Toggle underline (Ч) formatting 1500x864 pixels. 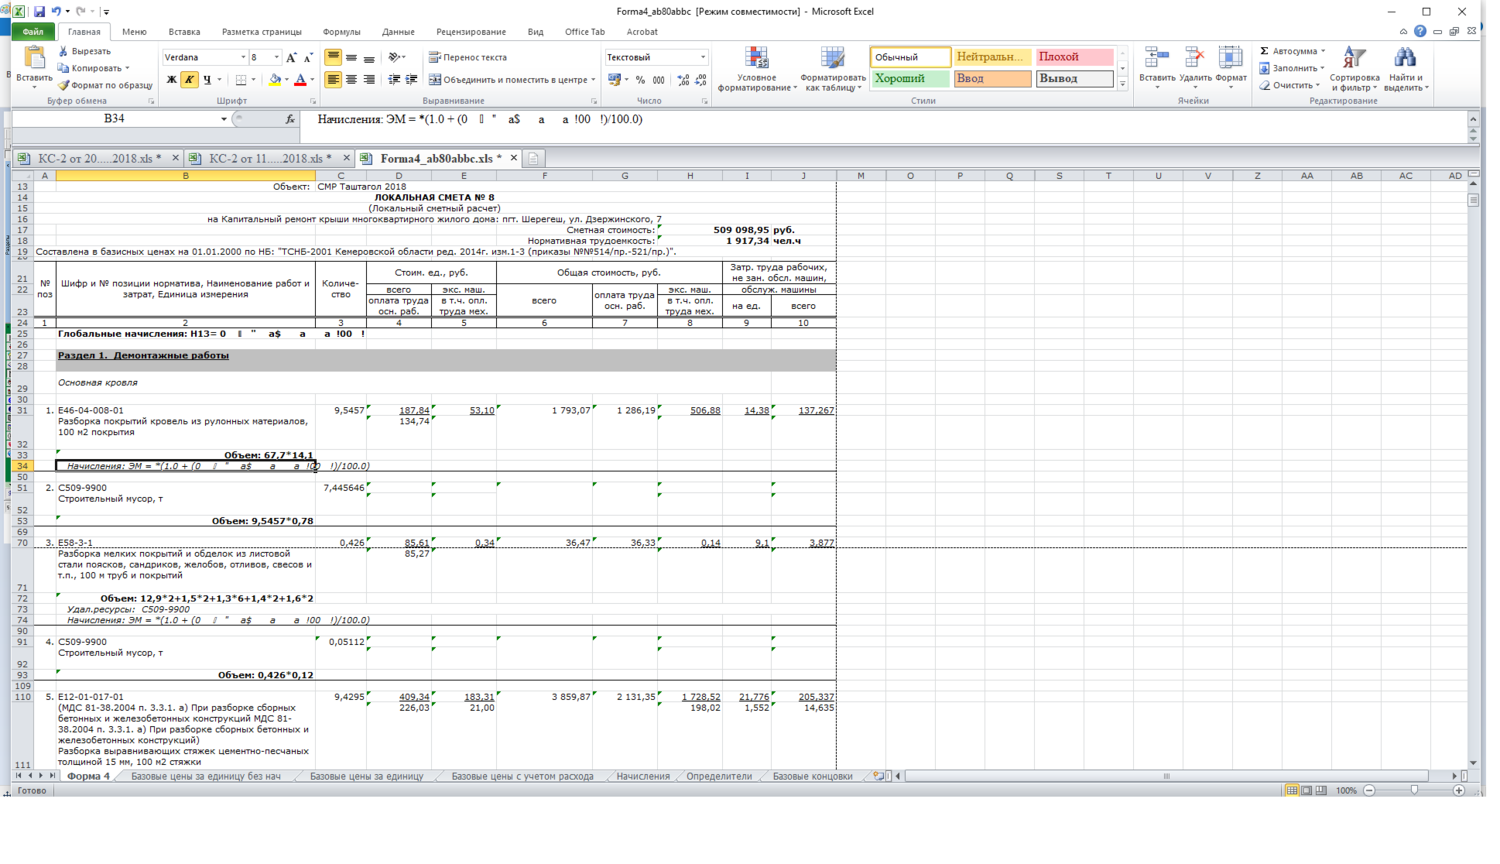207,80
